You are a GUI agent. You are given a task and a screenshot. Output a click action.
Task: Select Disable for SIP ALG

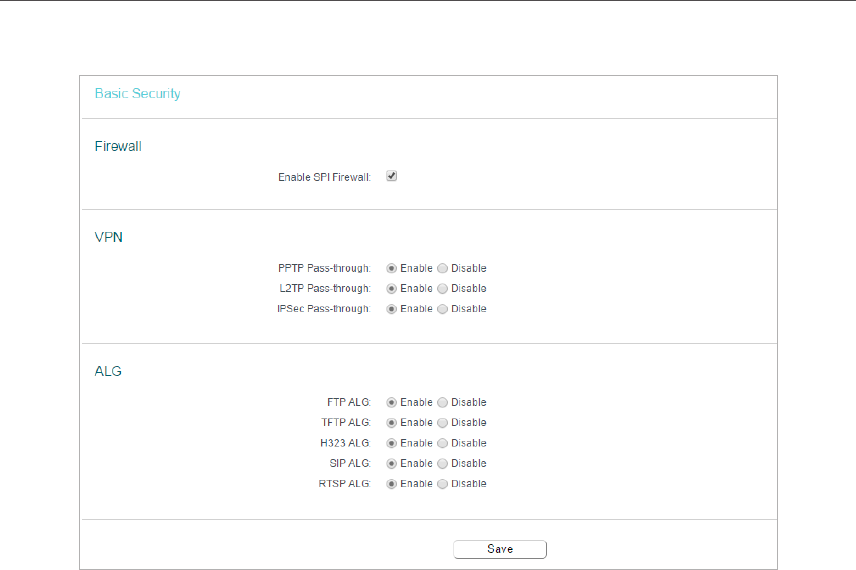443,464
